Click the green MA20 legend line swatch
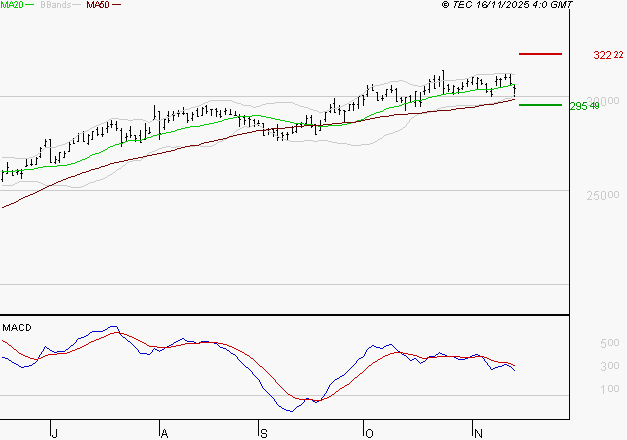627x440 pixels. tap(31, 6)
